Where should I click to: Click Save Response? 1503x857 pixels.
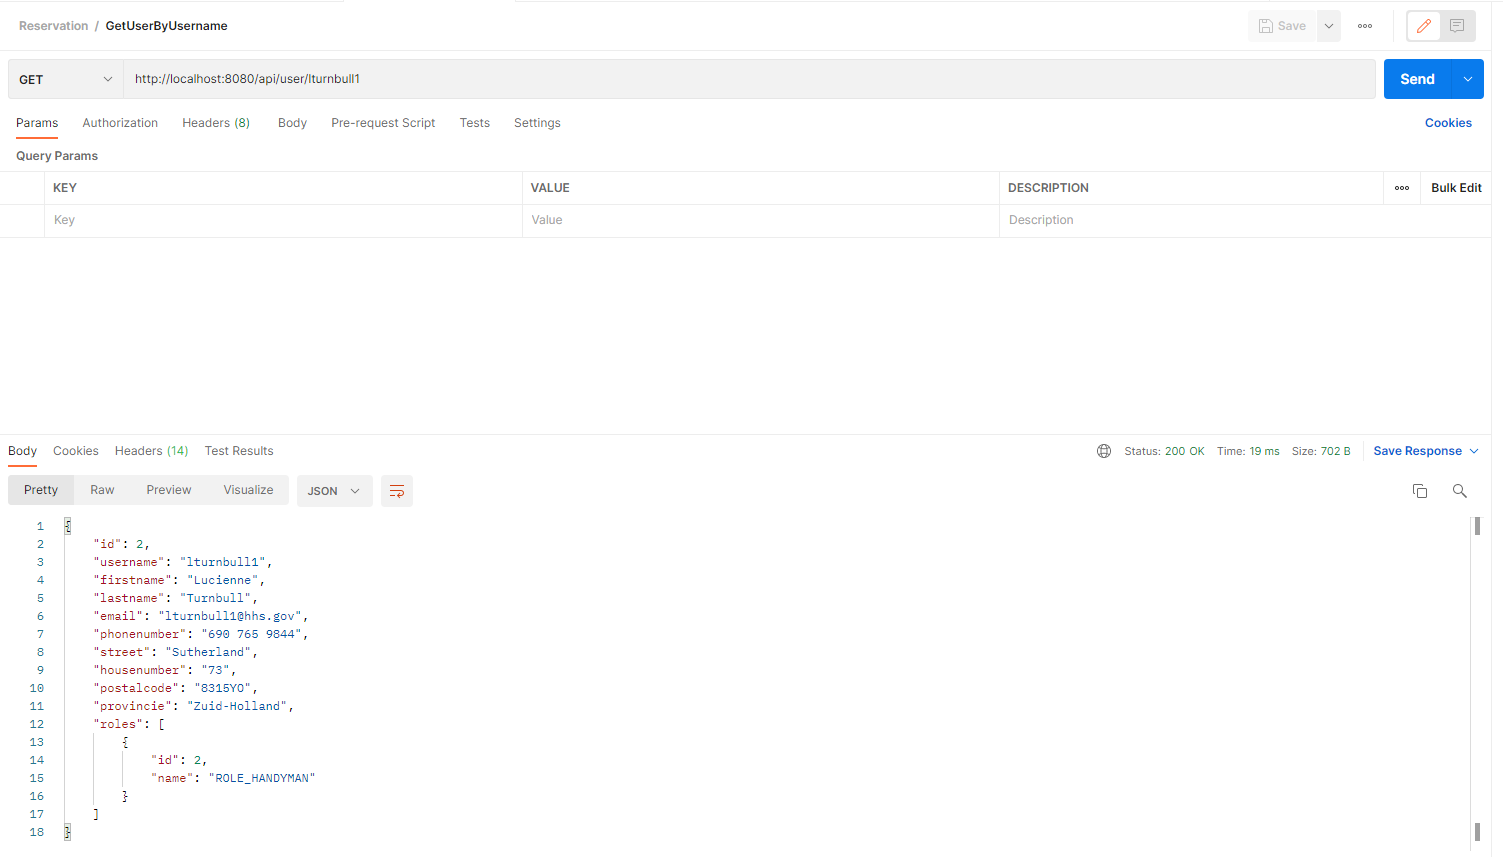pyautogui.click(x=1417, y=451)
